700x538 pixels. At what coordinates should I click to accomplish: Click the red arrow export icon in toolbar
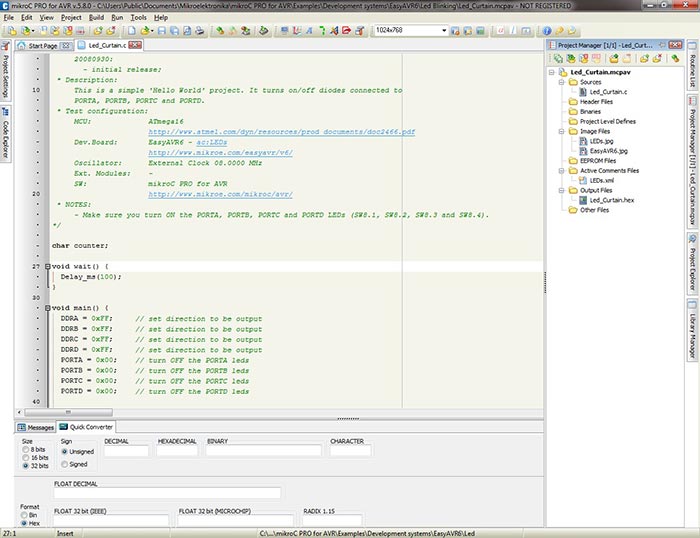click(x=346, y=31)
